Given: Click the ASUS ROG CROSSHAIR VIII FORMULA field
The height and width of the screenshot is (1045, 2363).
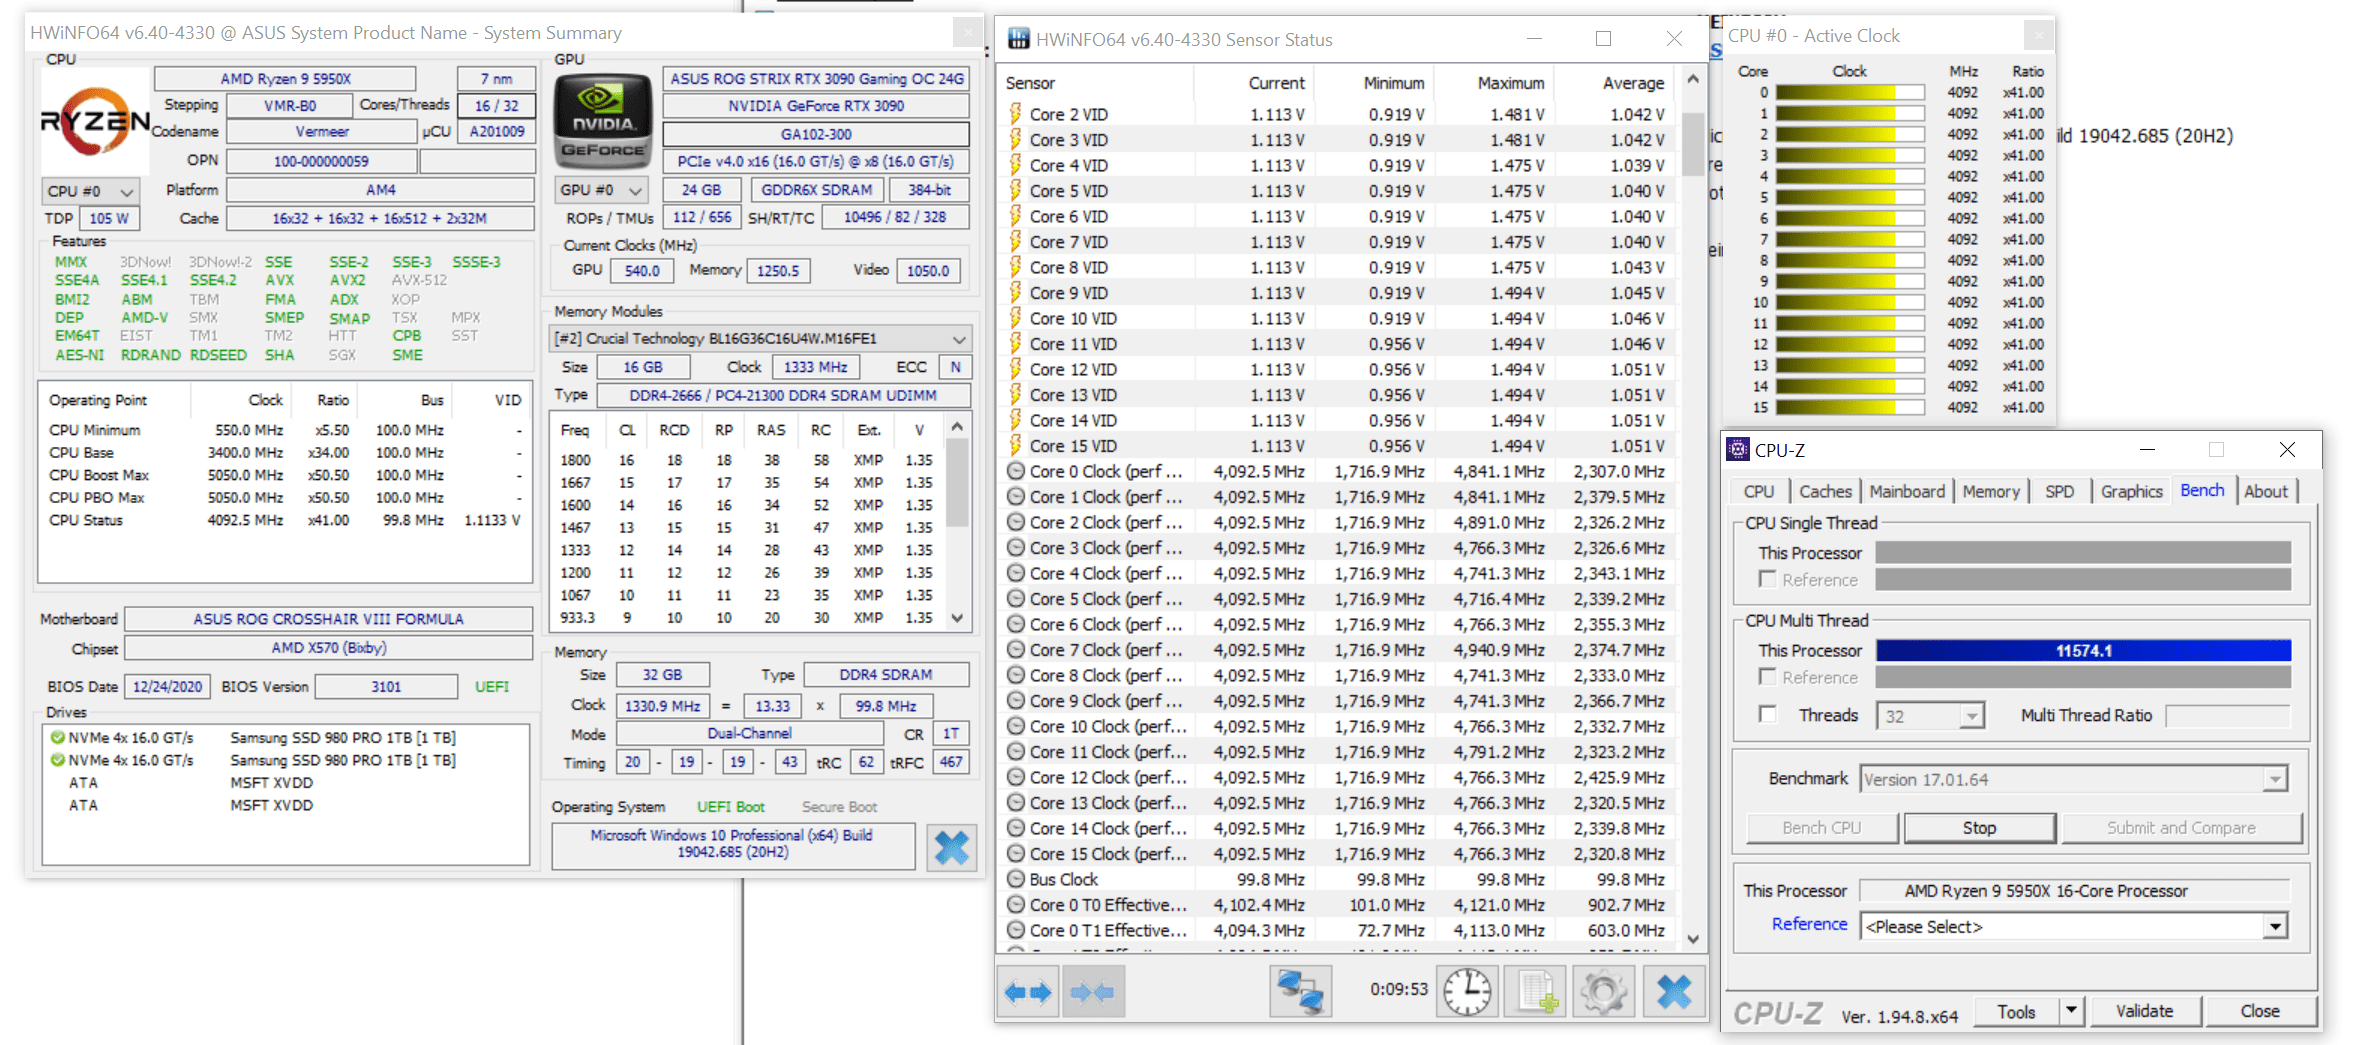Looking at the screenshot, I should (x=328, y=619).
